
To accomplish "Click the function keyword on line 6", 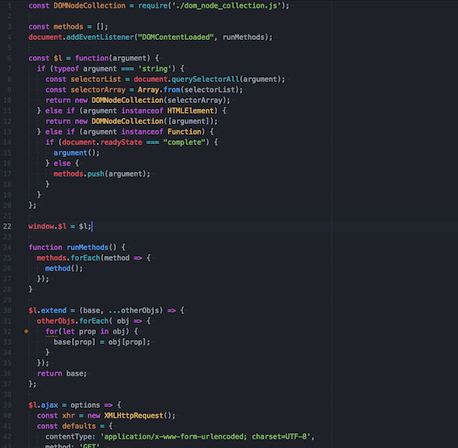I will (x=92, y=58).
